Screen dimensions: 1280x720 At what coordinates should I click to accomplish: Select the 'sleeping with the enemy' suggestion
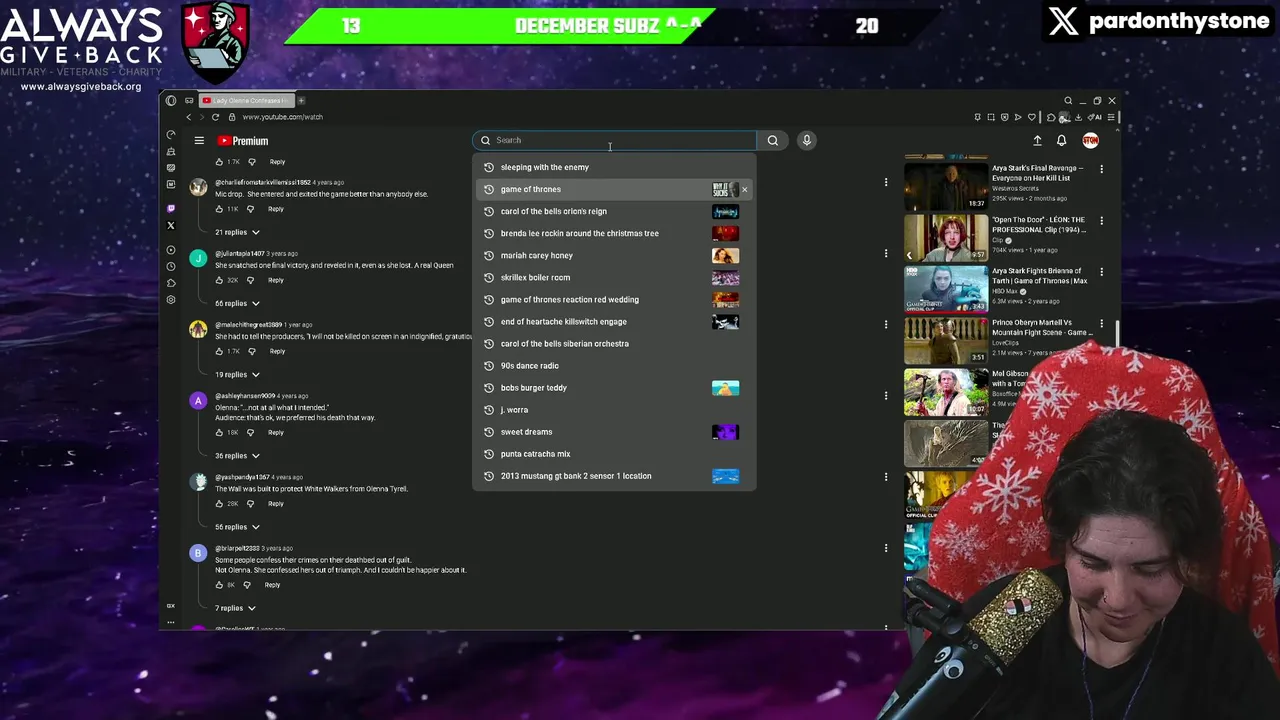click(614, 167)
